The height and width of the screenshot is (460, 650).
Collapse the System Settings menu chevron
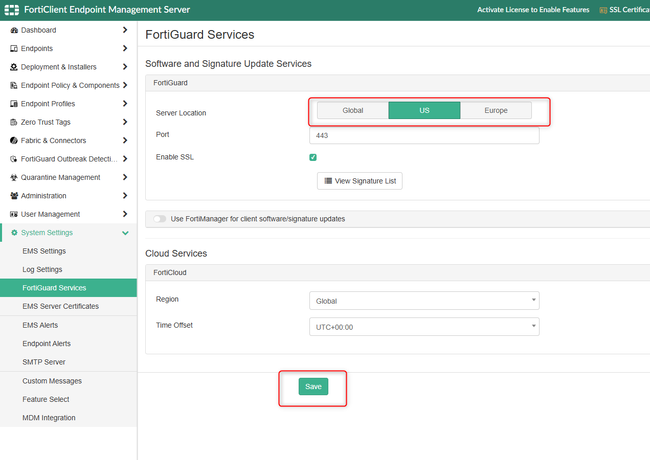pyautogui.click(x=125, y=233)
